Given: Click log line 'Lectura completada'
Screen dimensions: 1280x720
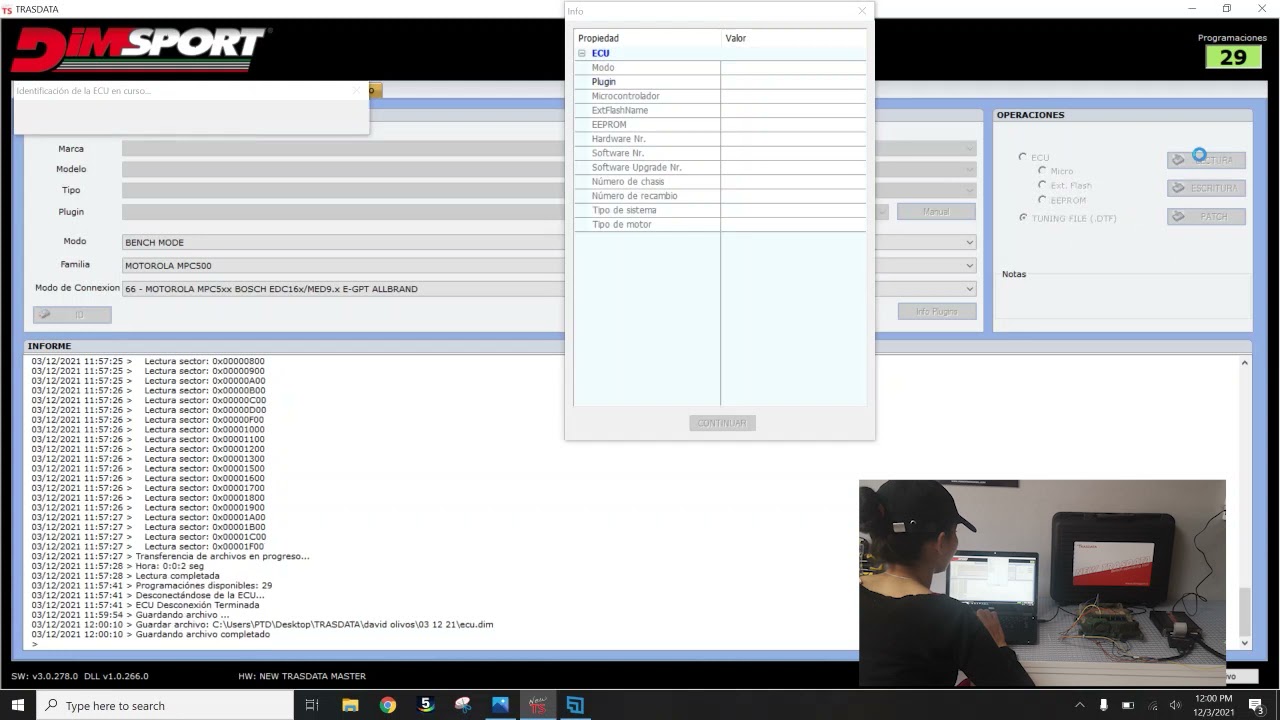Looking at the screenshot, I should 179,576.
